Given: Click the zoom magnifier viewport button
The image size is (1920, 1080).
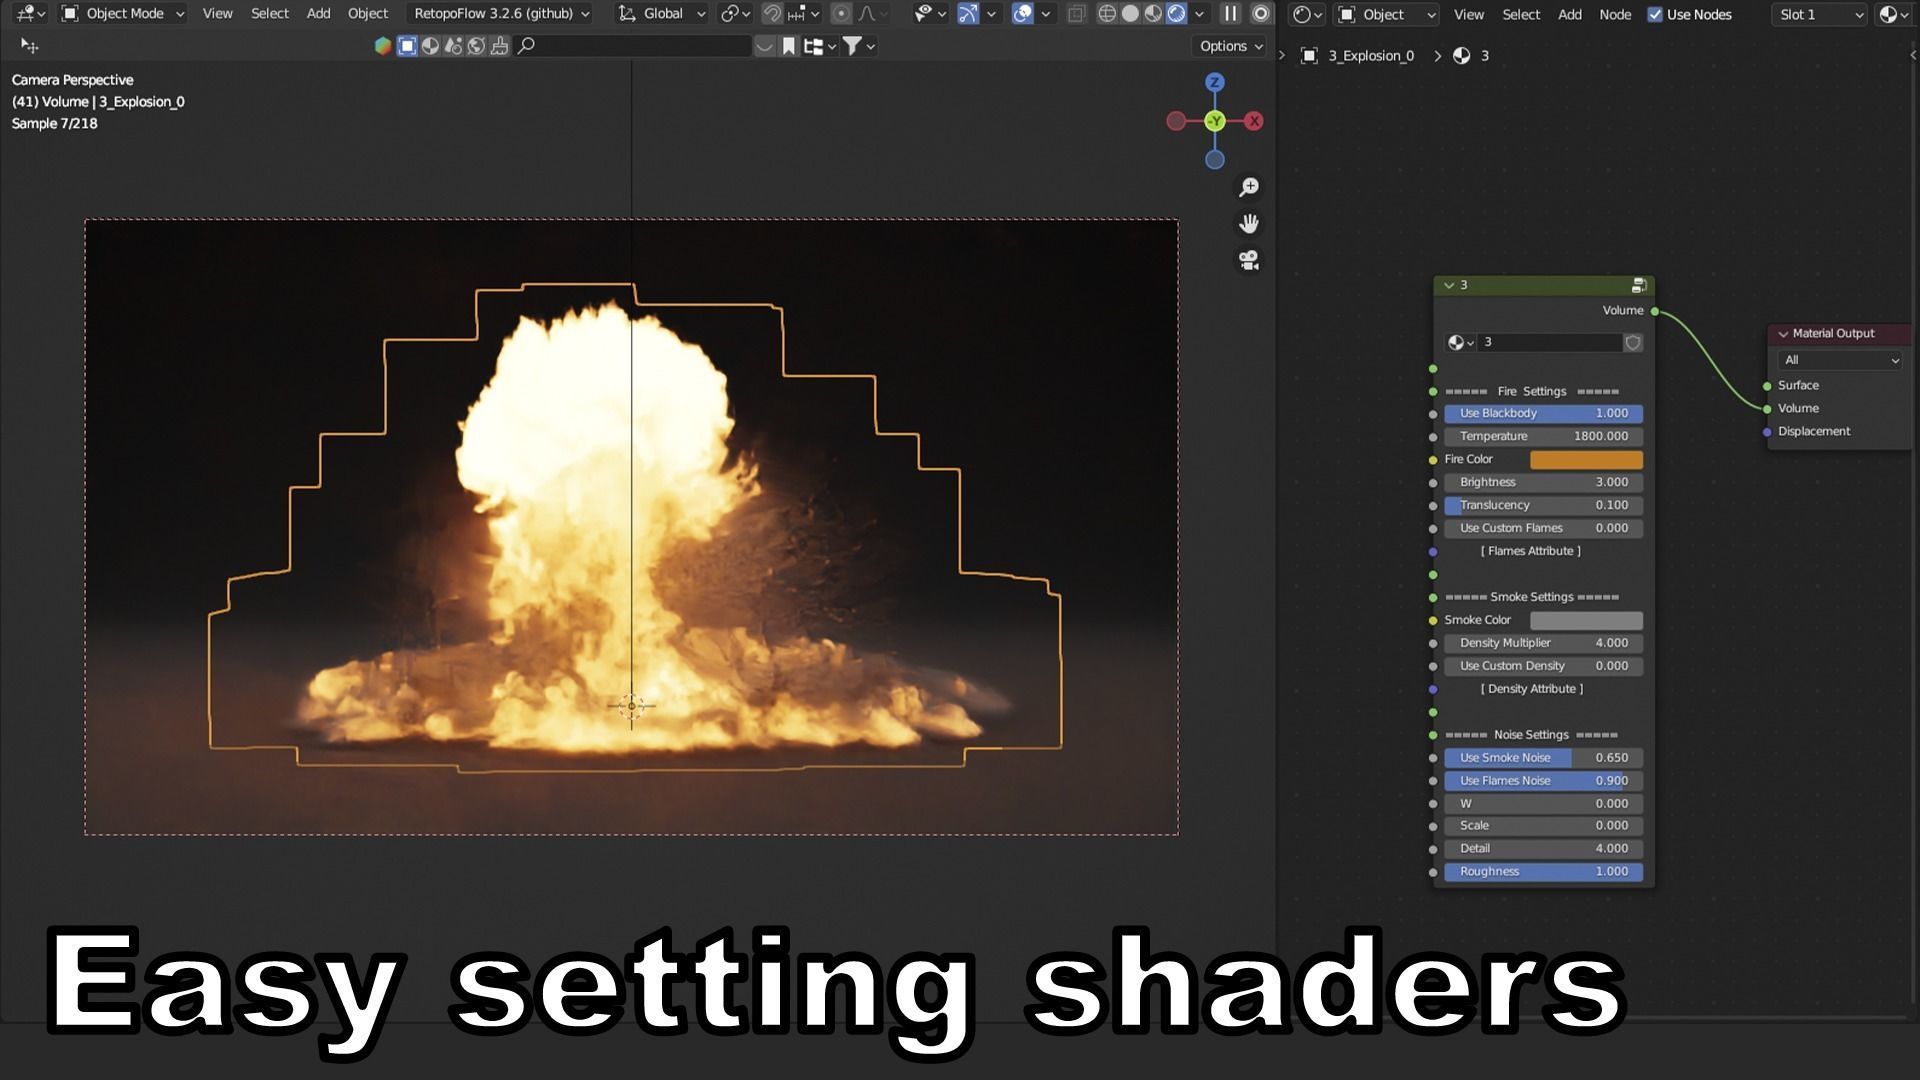Looking at the screenshot, I should pos(1249,187).
